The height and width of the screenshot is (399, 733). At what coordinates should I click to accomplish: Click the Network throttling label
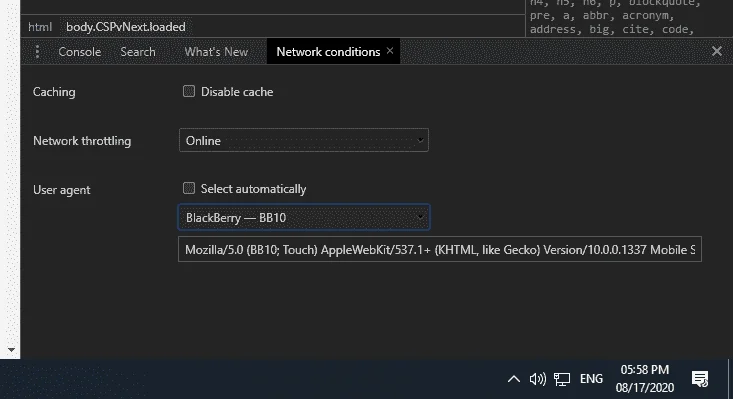click(x=82, y=141)
